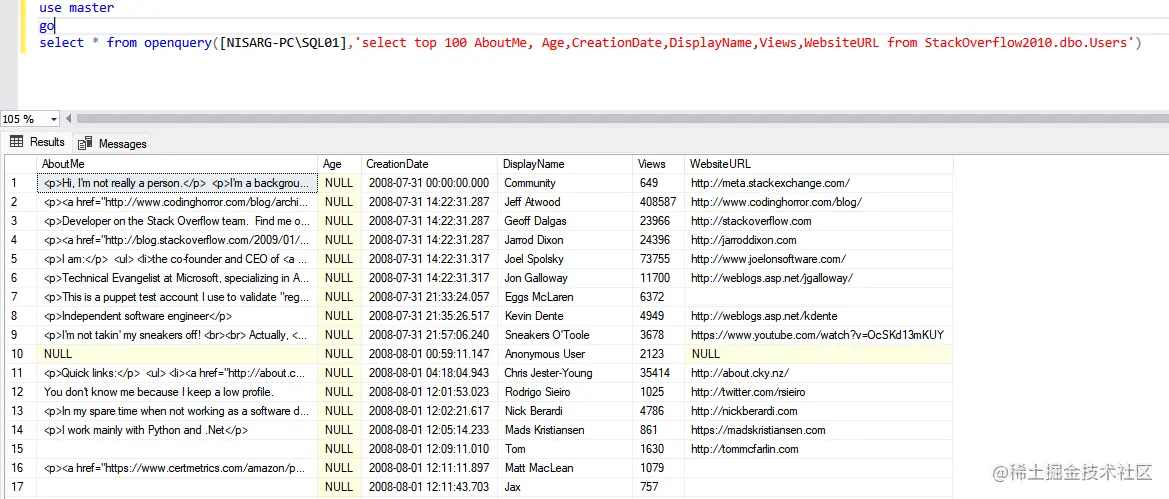Viewport: 1169px width, 499px height.
Task: Select the CreationDate column header
Action: 429,164
